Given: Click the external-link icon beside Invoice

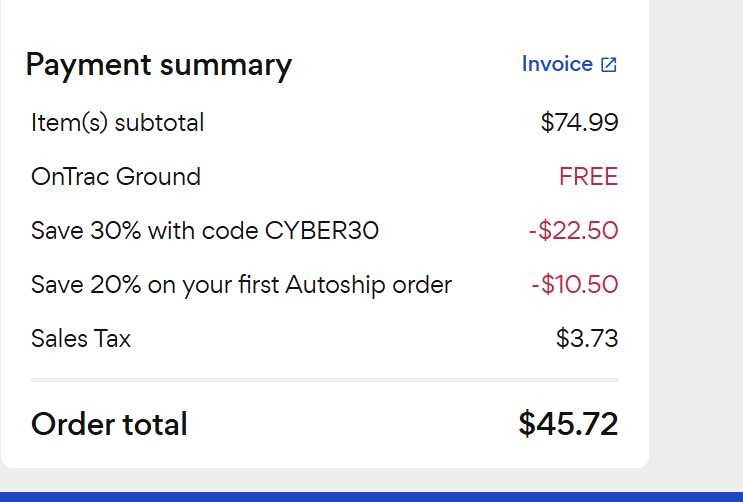Looking at the screenshot, I should click(x=609, y=65).
